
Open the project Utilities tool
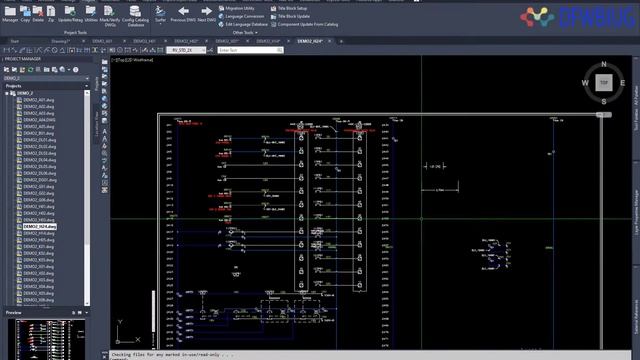[x=91, y=14]
